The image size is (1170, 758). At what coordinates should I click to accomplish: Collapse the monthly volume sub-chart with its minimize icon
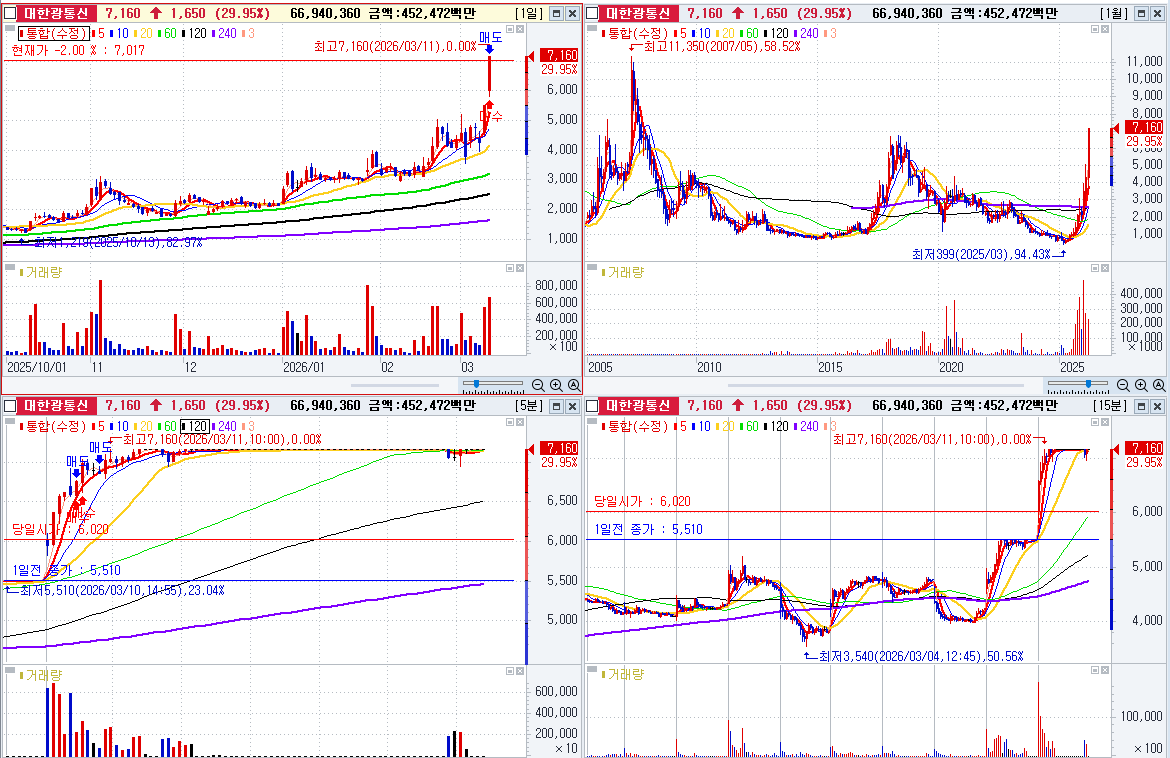1095,268
